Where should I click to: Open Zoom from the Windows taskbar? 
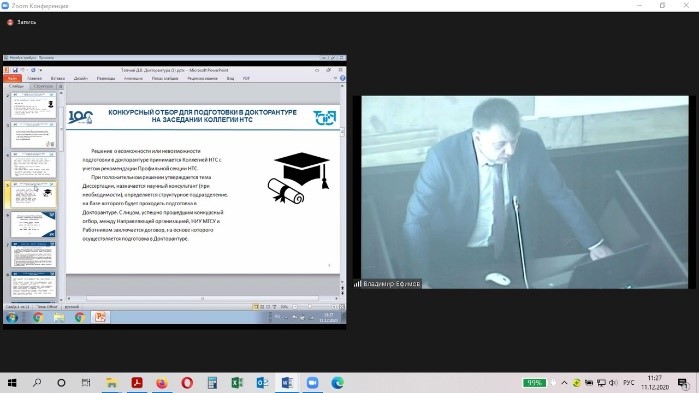pyautogui.click(x=312, y=383)
